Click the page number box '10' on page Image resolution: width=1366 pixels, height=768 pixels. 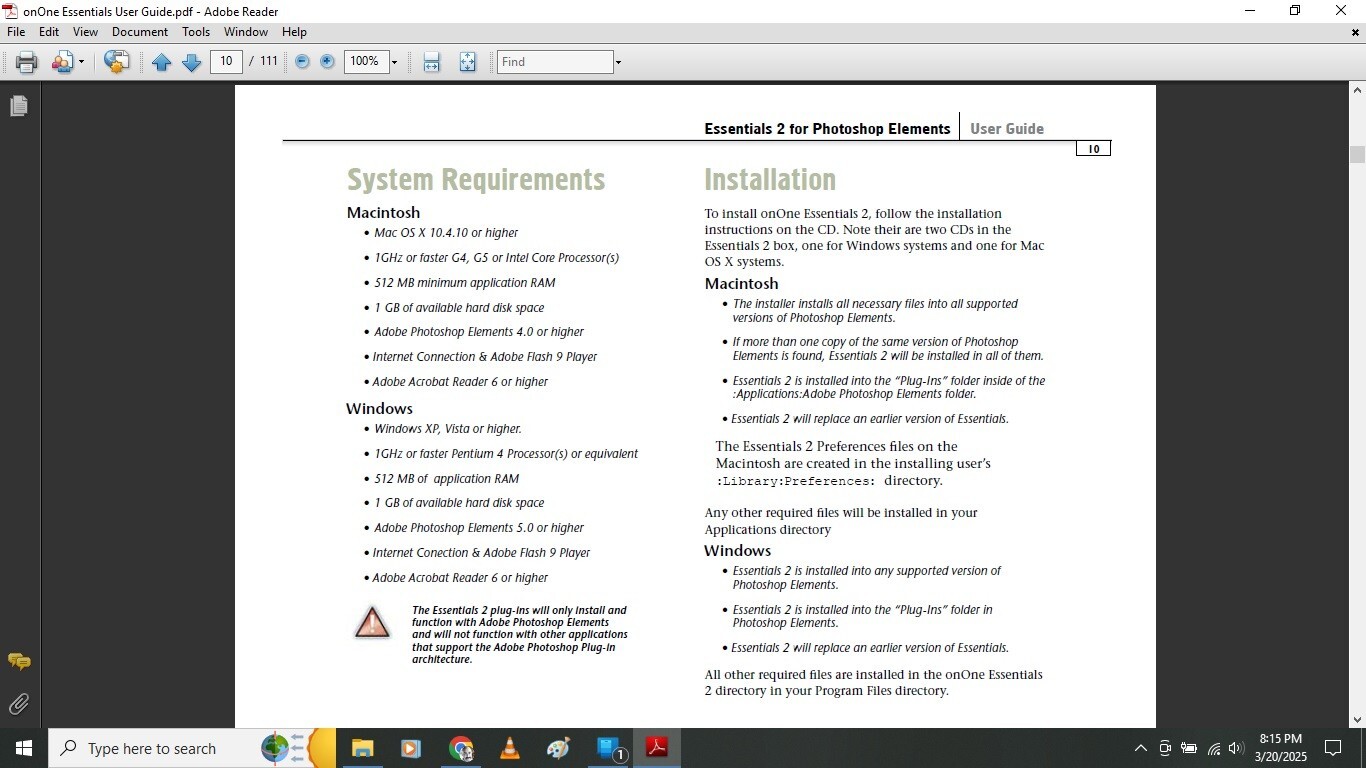click(1093, 149)
